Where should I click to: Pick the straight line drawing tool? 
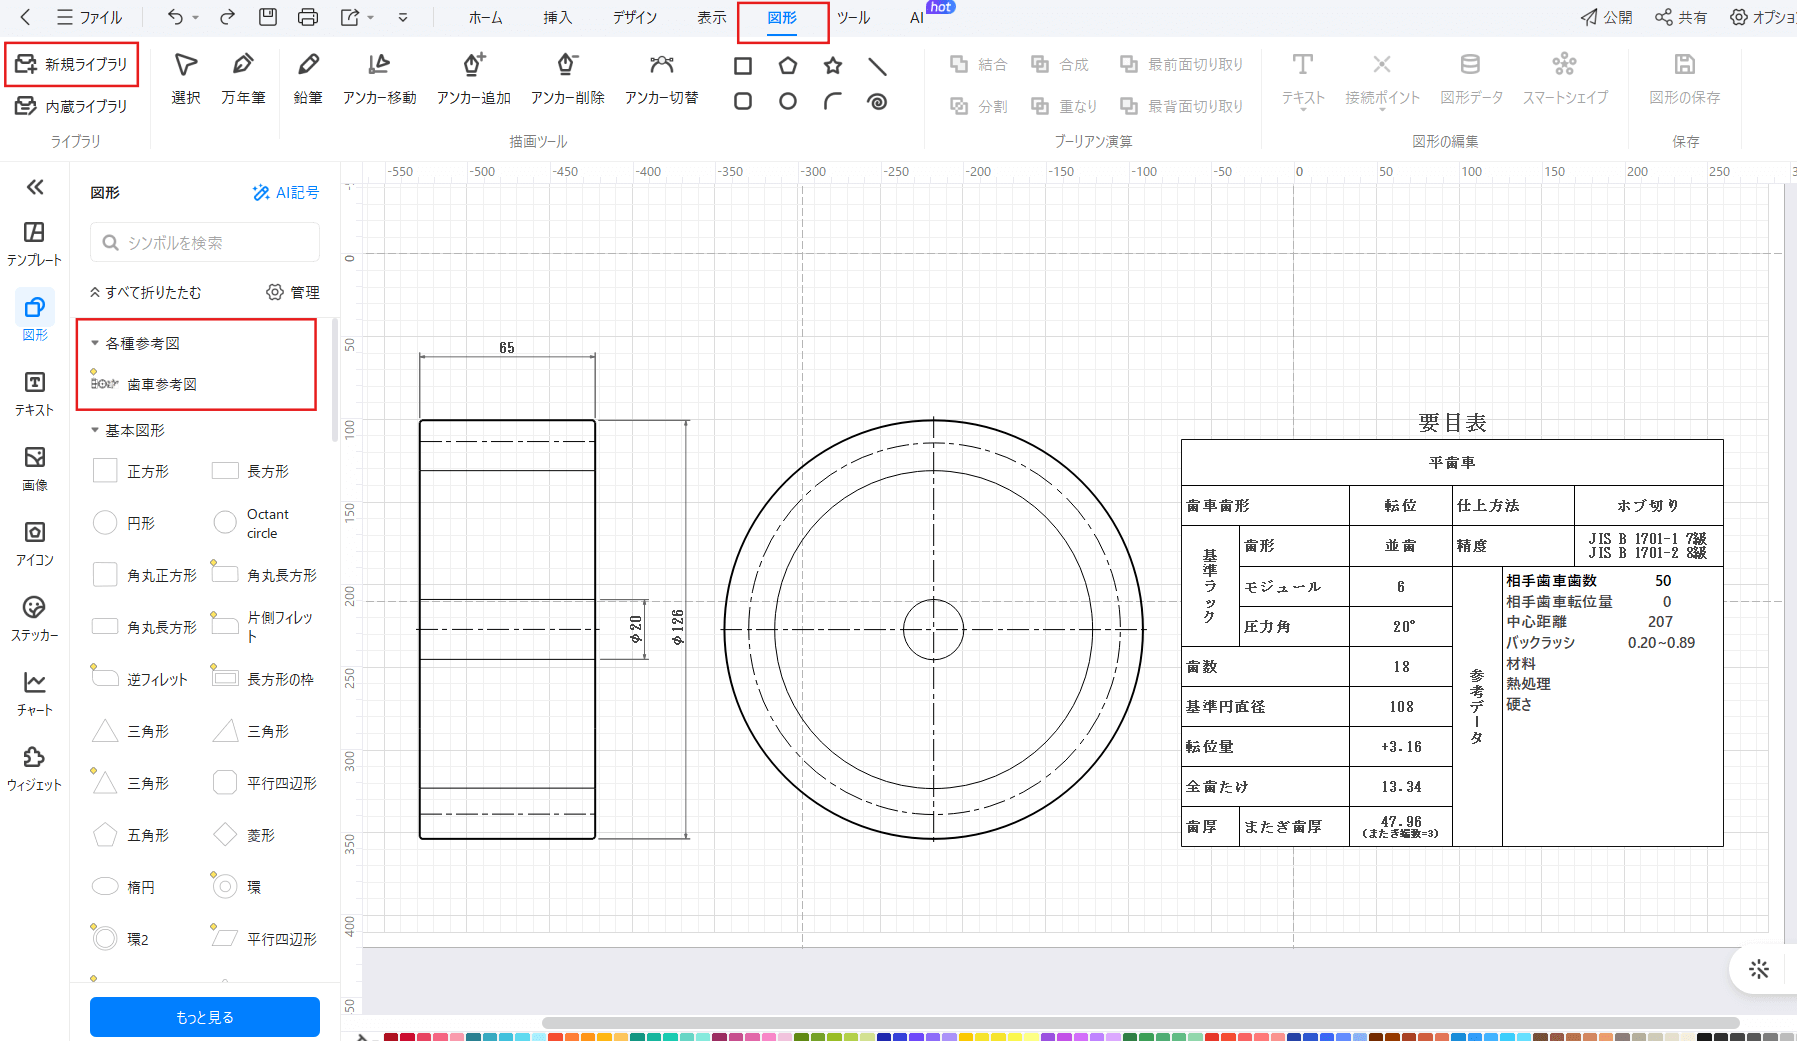pos(877,66)
